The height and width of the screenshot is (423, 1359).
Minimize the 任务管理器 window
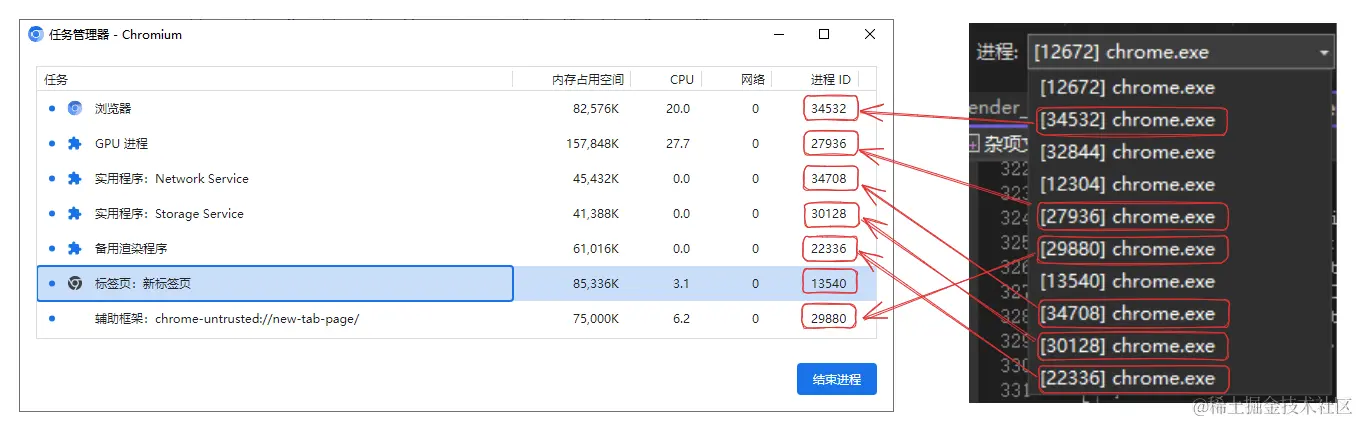click(x=778, y=34)
